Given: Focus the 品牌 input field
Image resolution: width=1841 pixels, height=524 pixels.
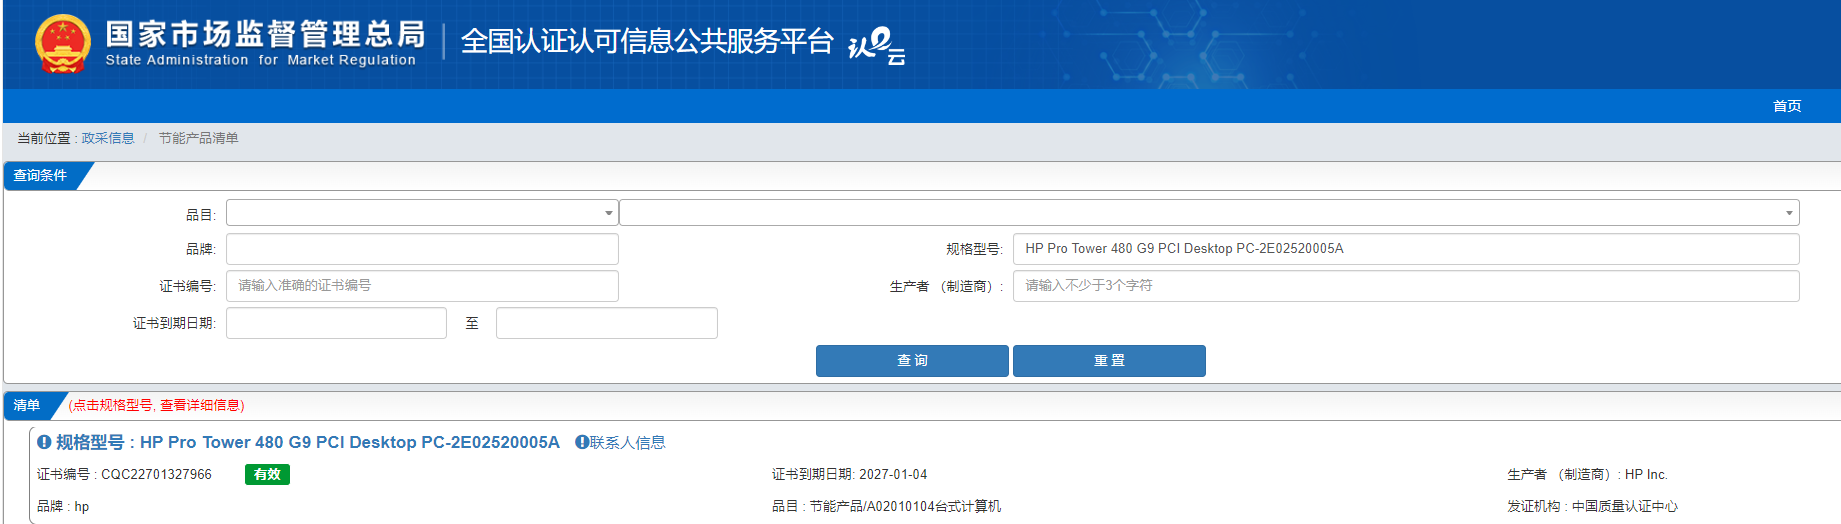Looking at the screenshot, I should tap(422, 249).
